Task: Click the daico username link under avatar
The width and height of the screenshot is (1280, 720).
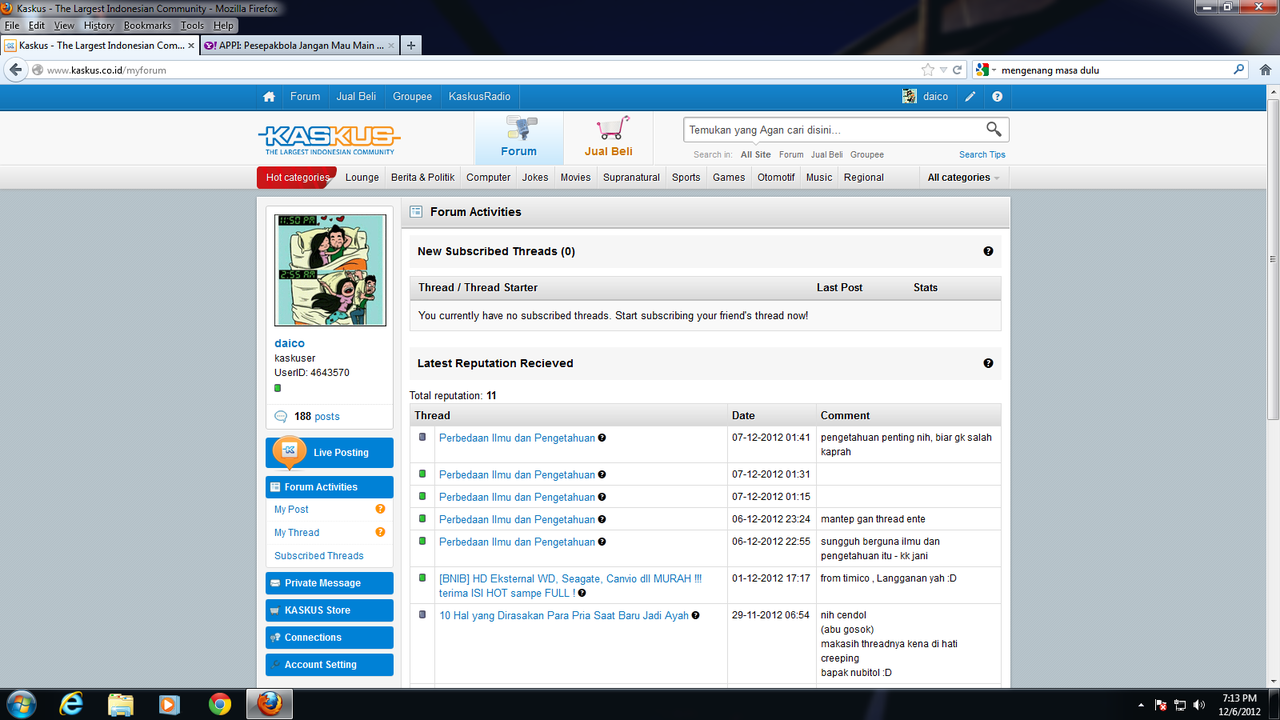Action: [290, 343]
